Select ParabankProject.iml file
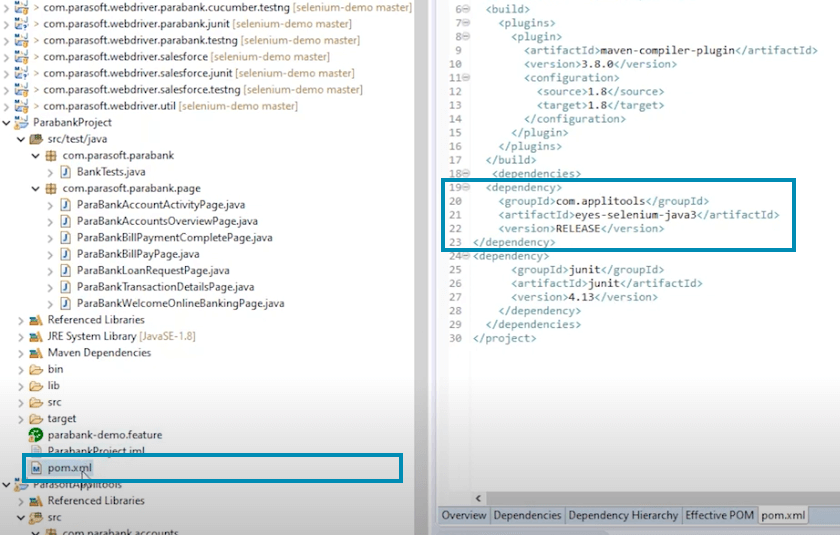Image resolution: width=840 pixels, height=535 pixels. [96, 452]
